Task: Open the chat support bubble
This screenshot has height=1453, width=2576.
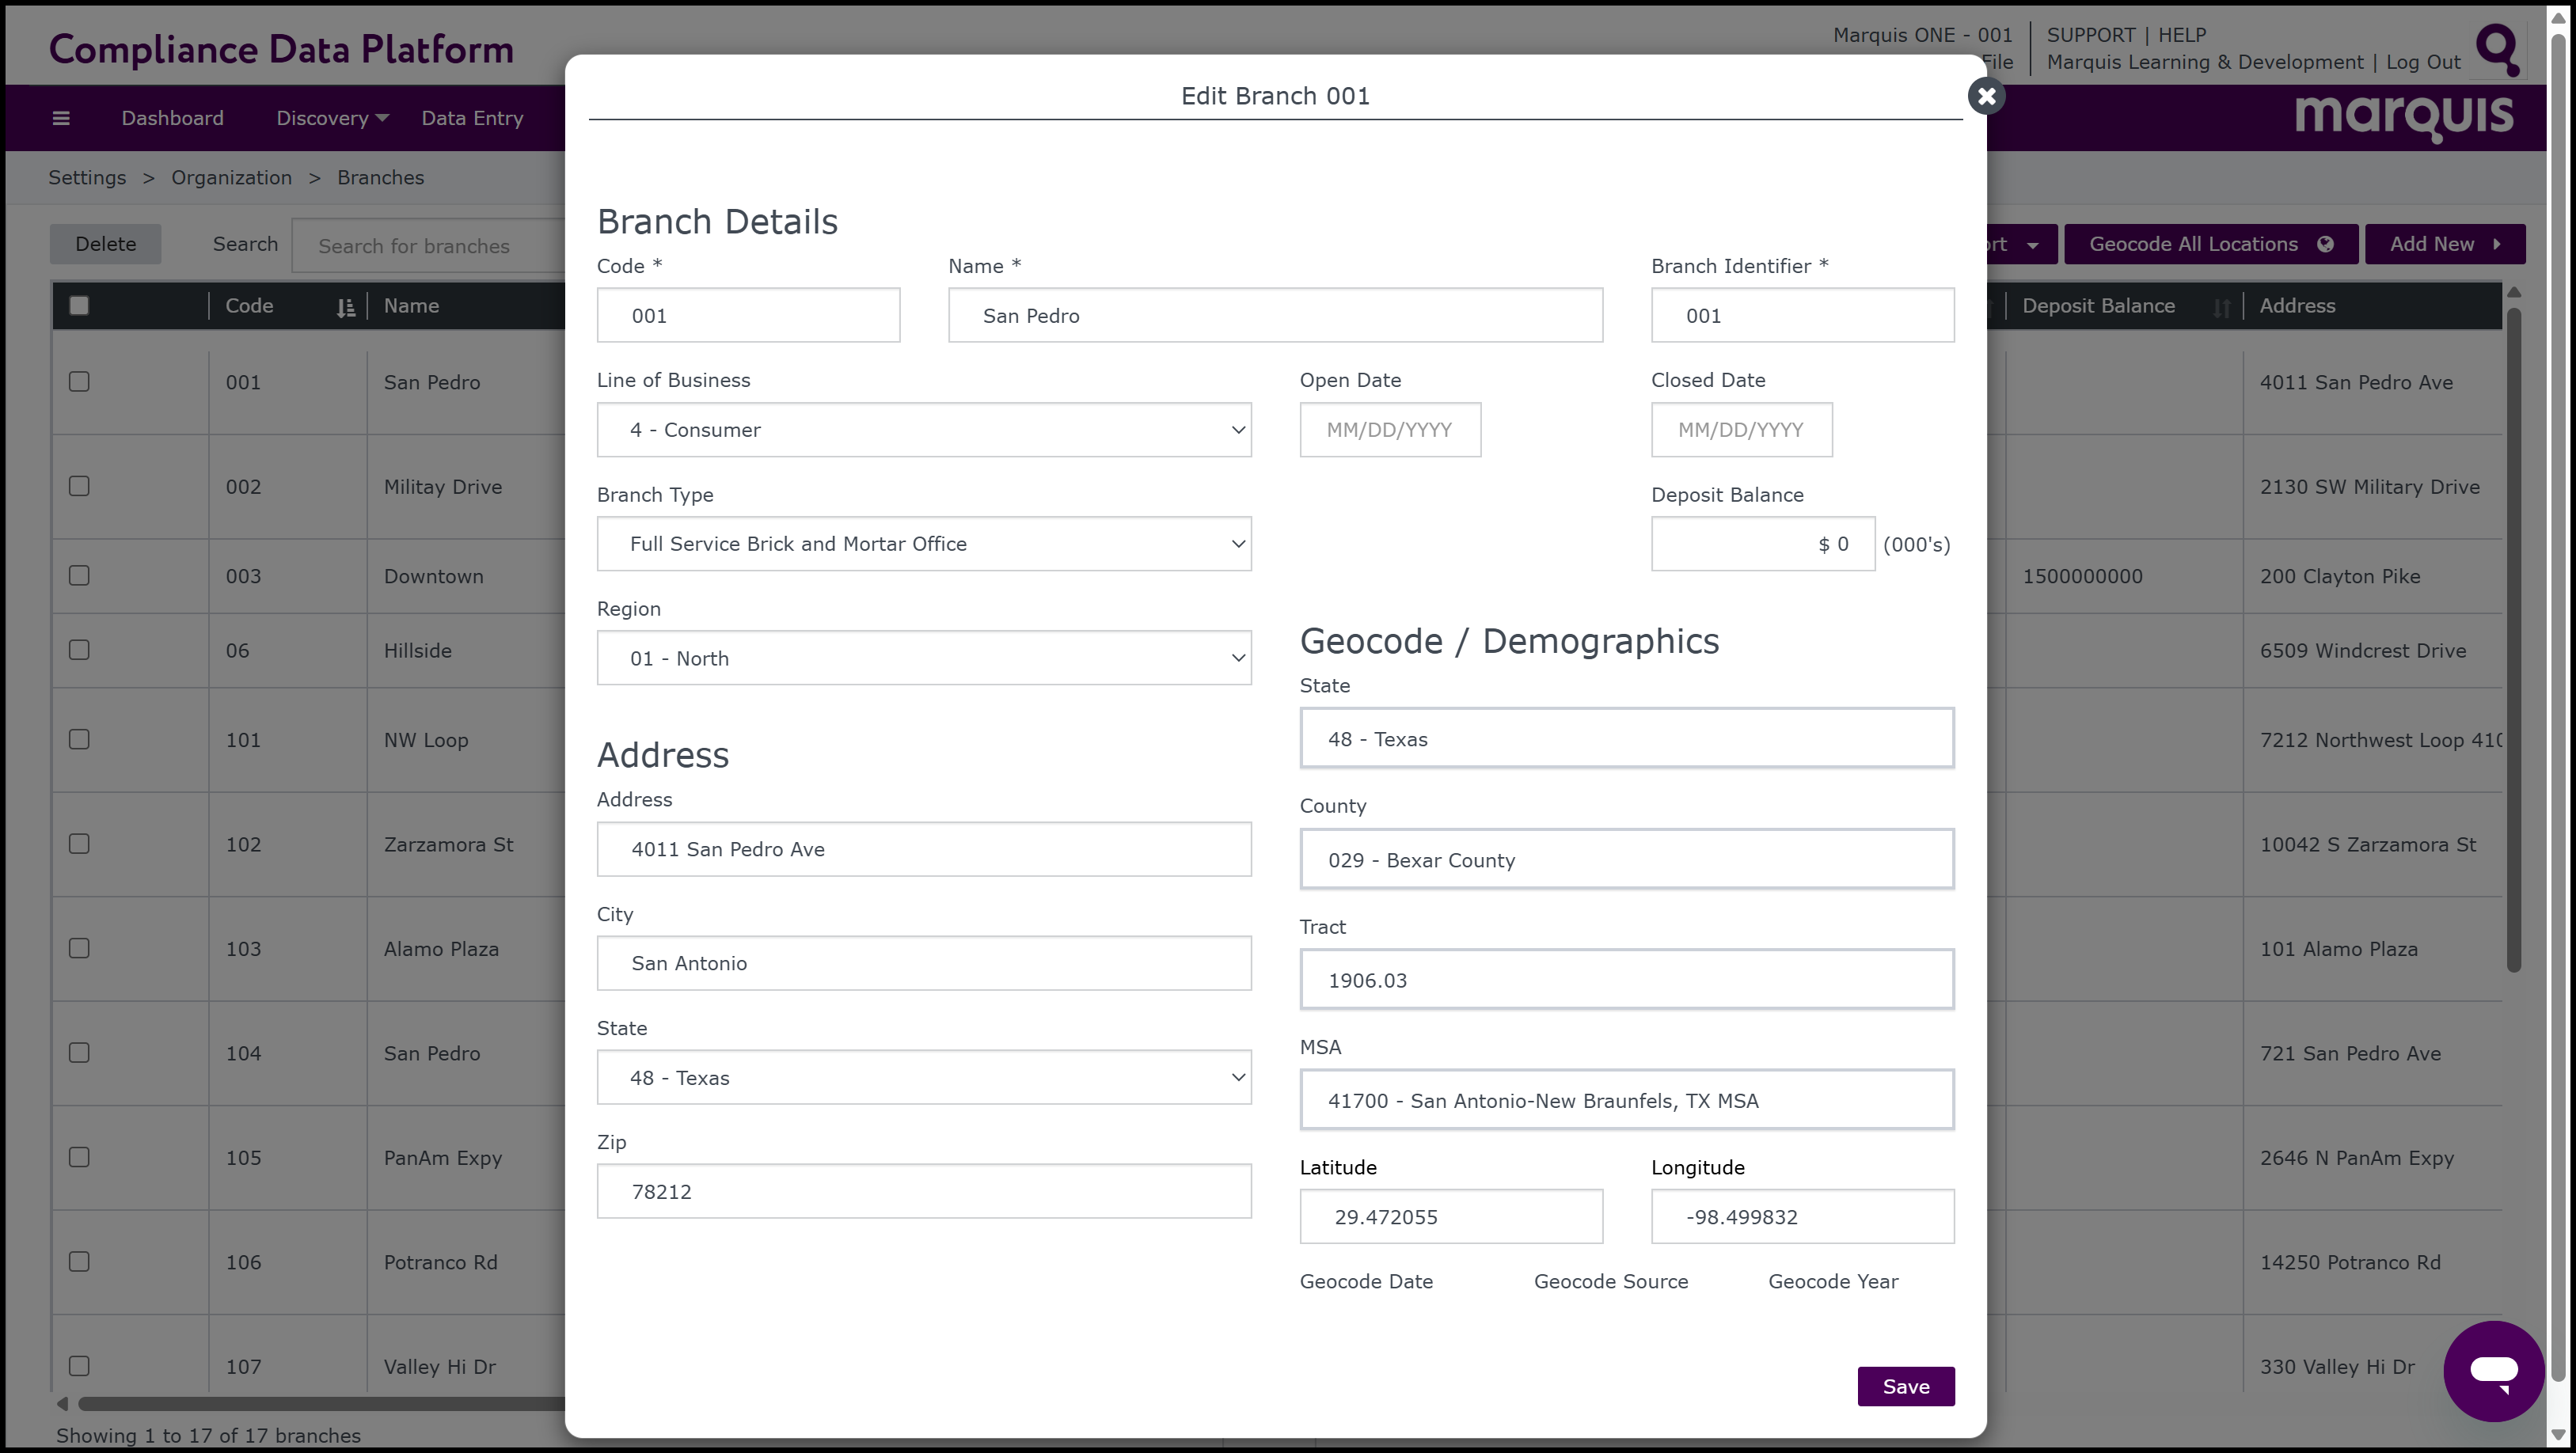Action: click(x=2493, y=1370)
